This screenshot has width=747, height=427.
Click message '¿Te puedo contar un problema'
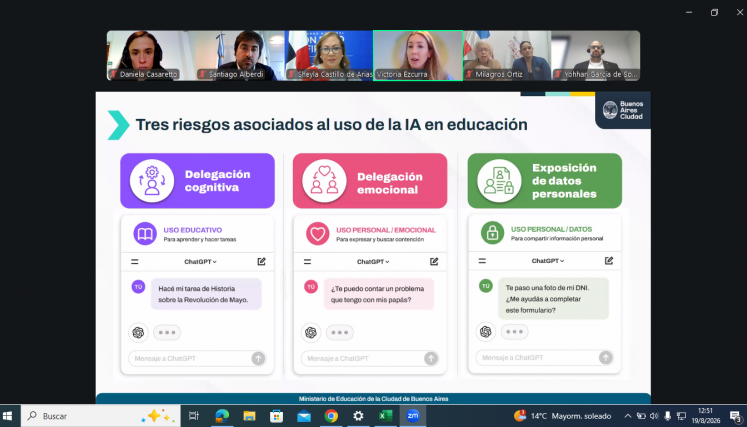click(x=379, y=294)
